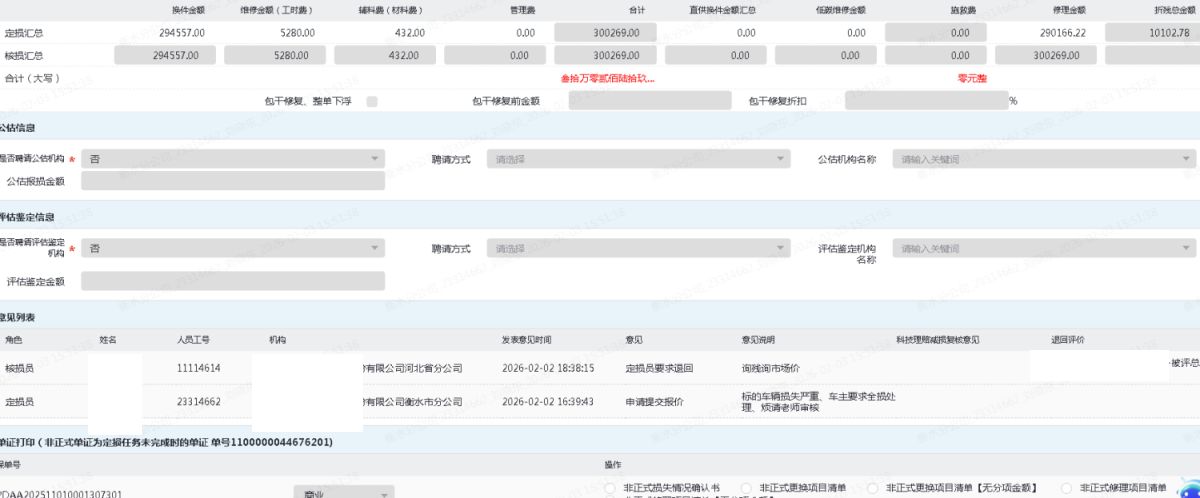Expand 聘请方式 dropdown in 评估鉴定信息 section

(x=637, y=248)
